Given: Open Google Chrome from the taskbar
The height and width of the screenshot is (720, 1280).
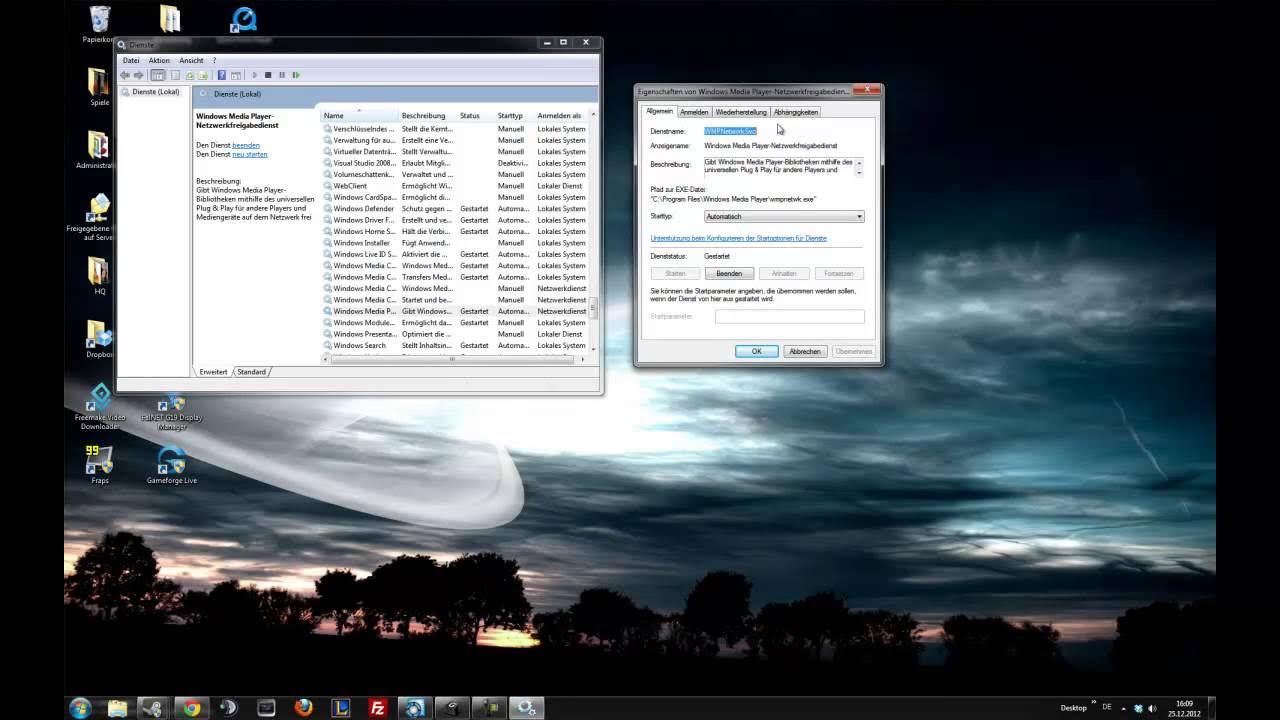Looking at the screenshot, I should click(191, 708).
